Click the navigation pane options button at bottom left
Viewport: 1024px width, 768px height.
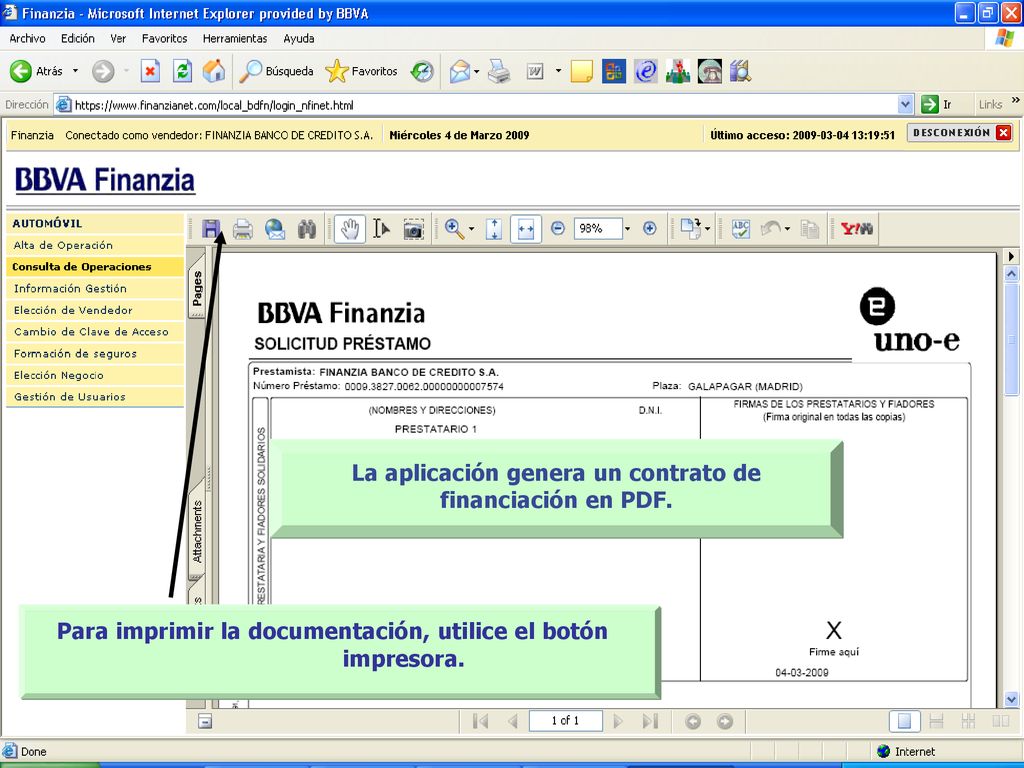point(205,721)
